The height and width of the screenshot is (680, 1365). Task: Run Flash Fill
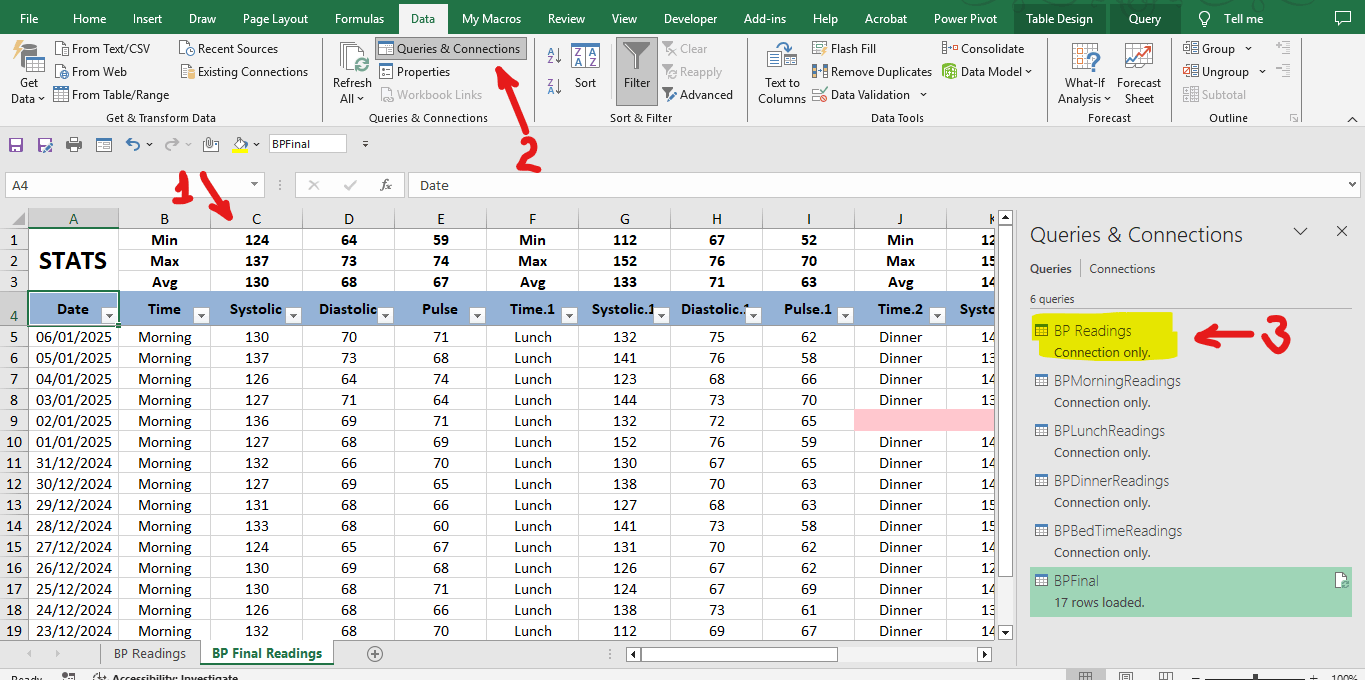click(844, 48)
